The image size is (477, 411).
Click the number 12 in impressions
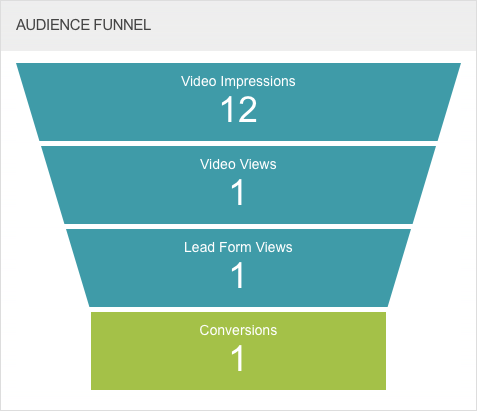239,110
